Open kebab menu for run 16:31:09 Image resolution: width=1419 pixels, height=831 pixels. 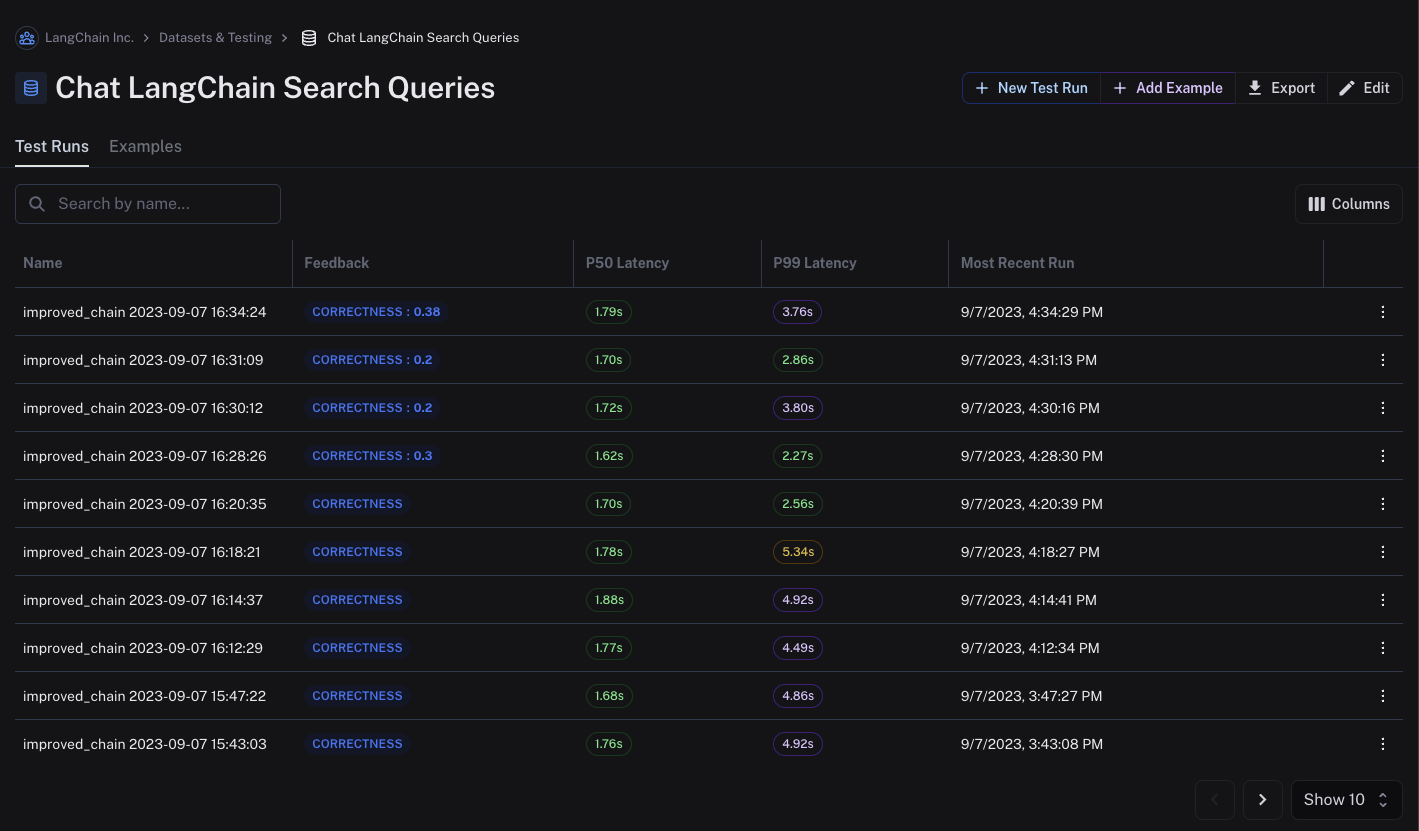click(x=1383, y=360)
